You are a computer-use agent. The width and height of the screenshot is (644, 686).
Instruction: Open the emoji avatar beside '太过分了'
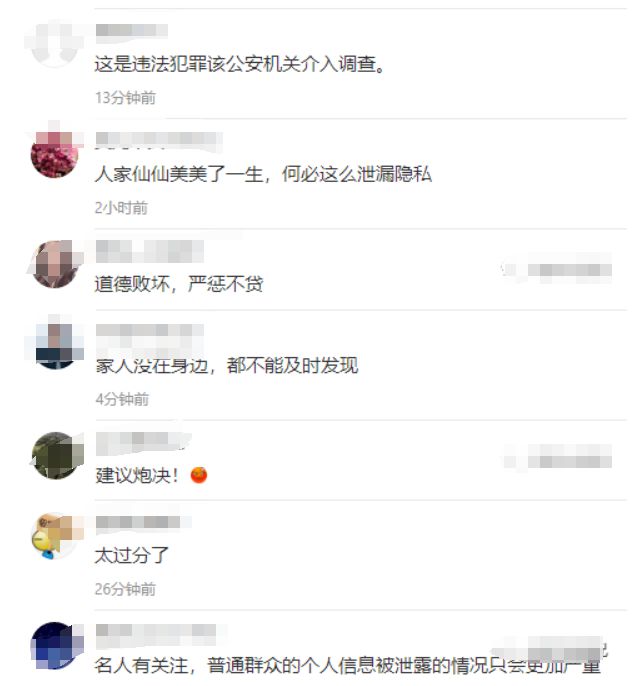click(55, 536)
